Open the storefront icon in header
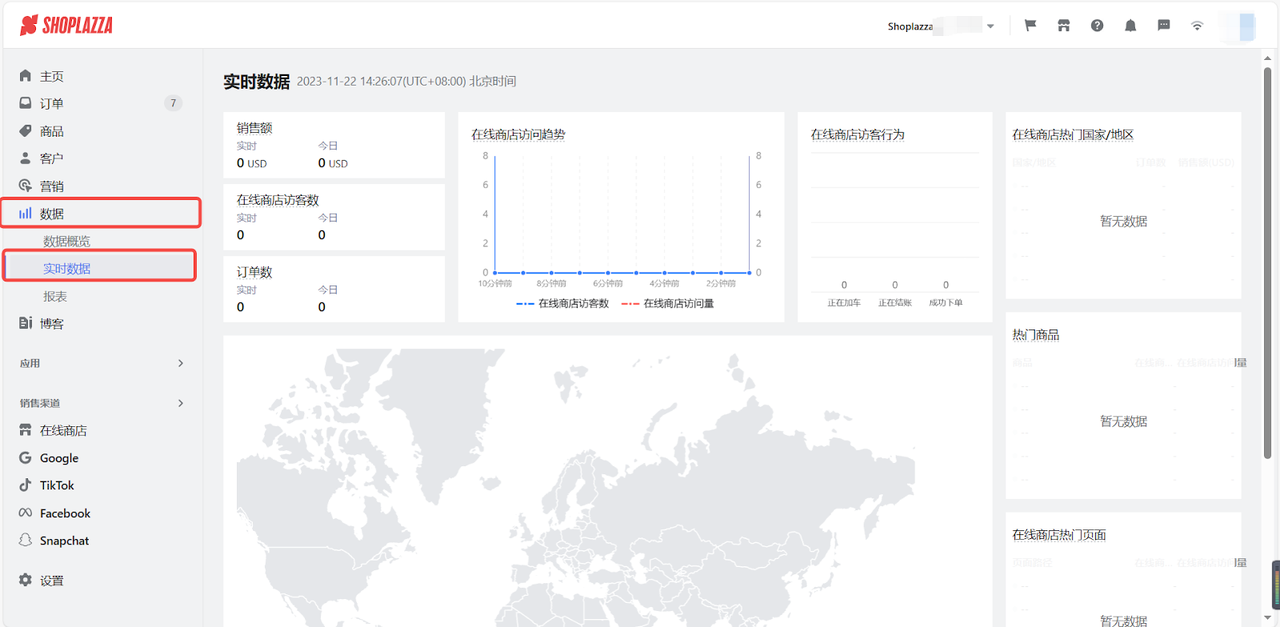 click(x=1063, y=26)
